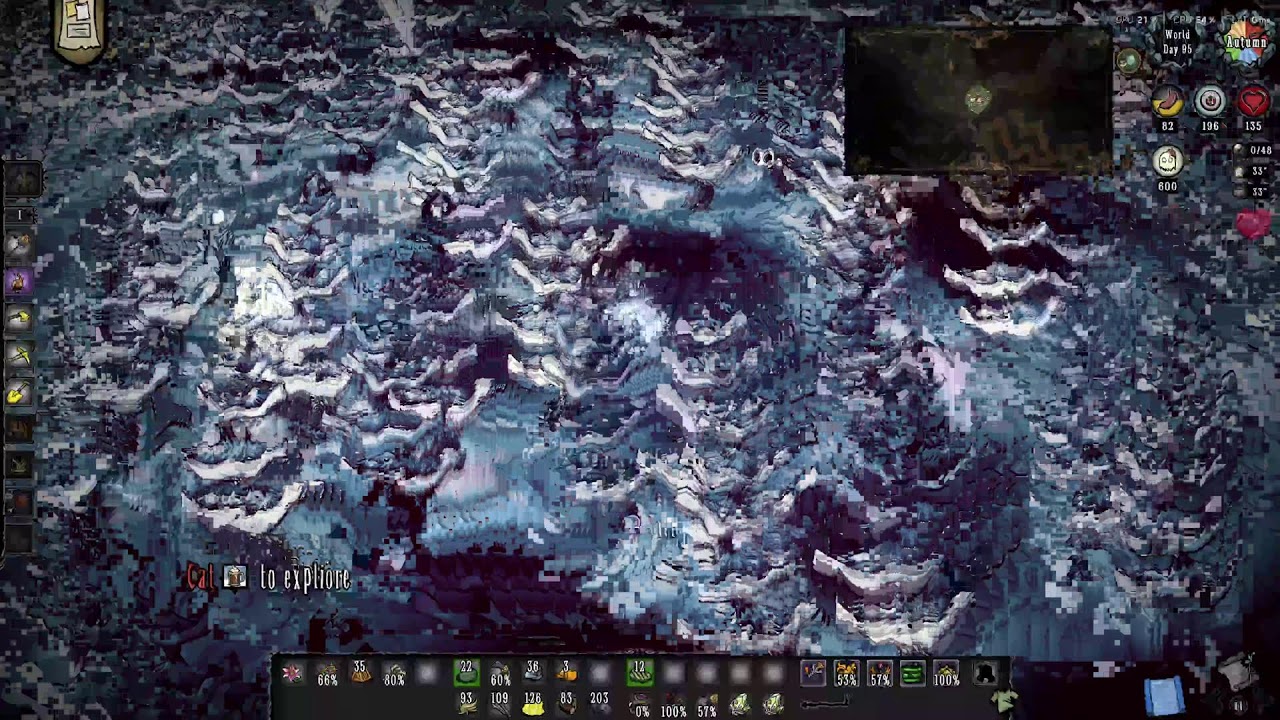Click the World Day 95 label

tap(1178, 42)
